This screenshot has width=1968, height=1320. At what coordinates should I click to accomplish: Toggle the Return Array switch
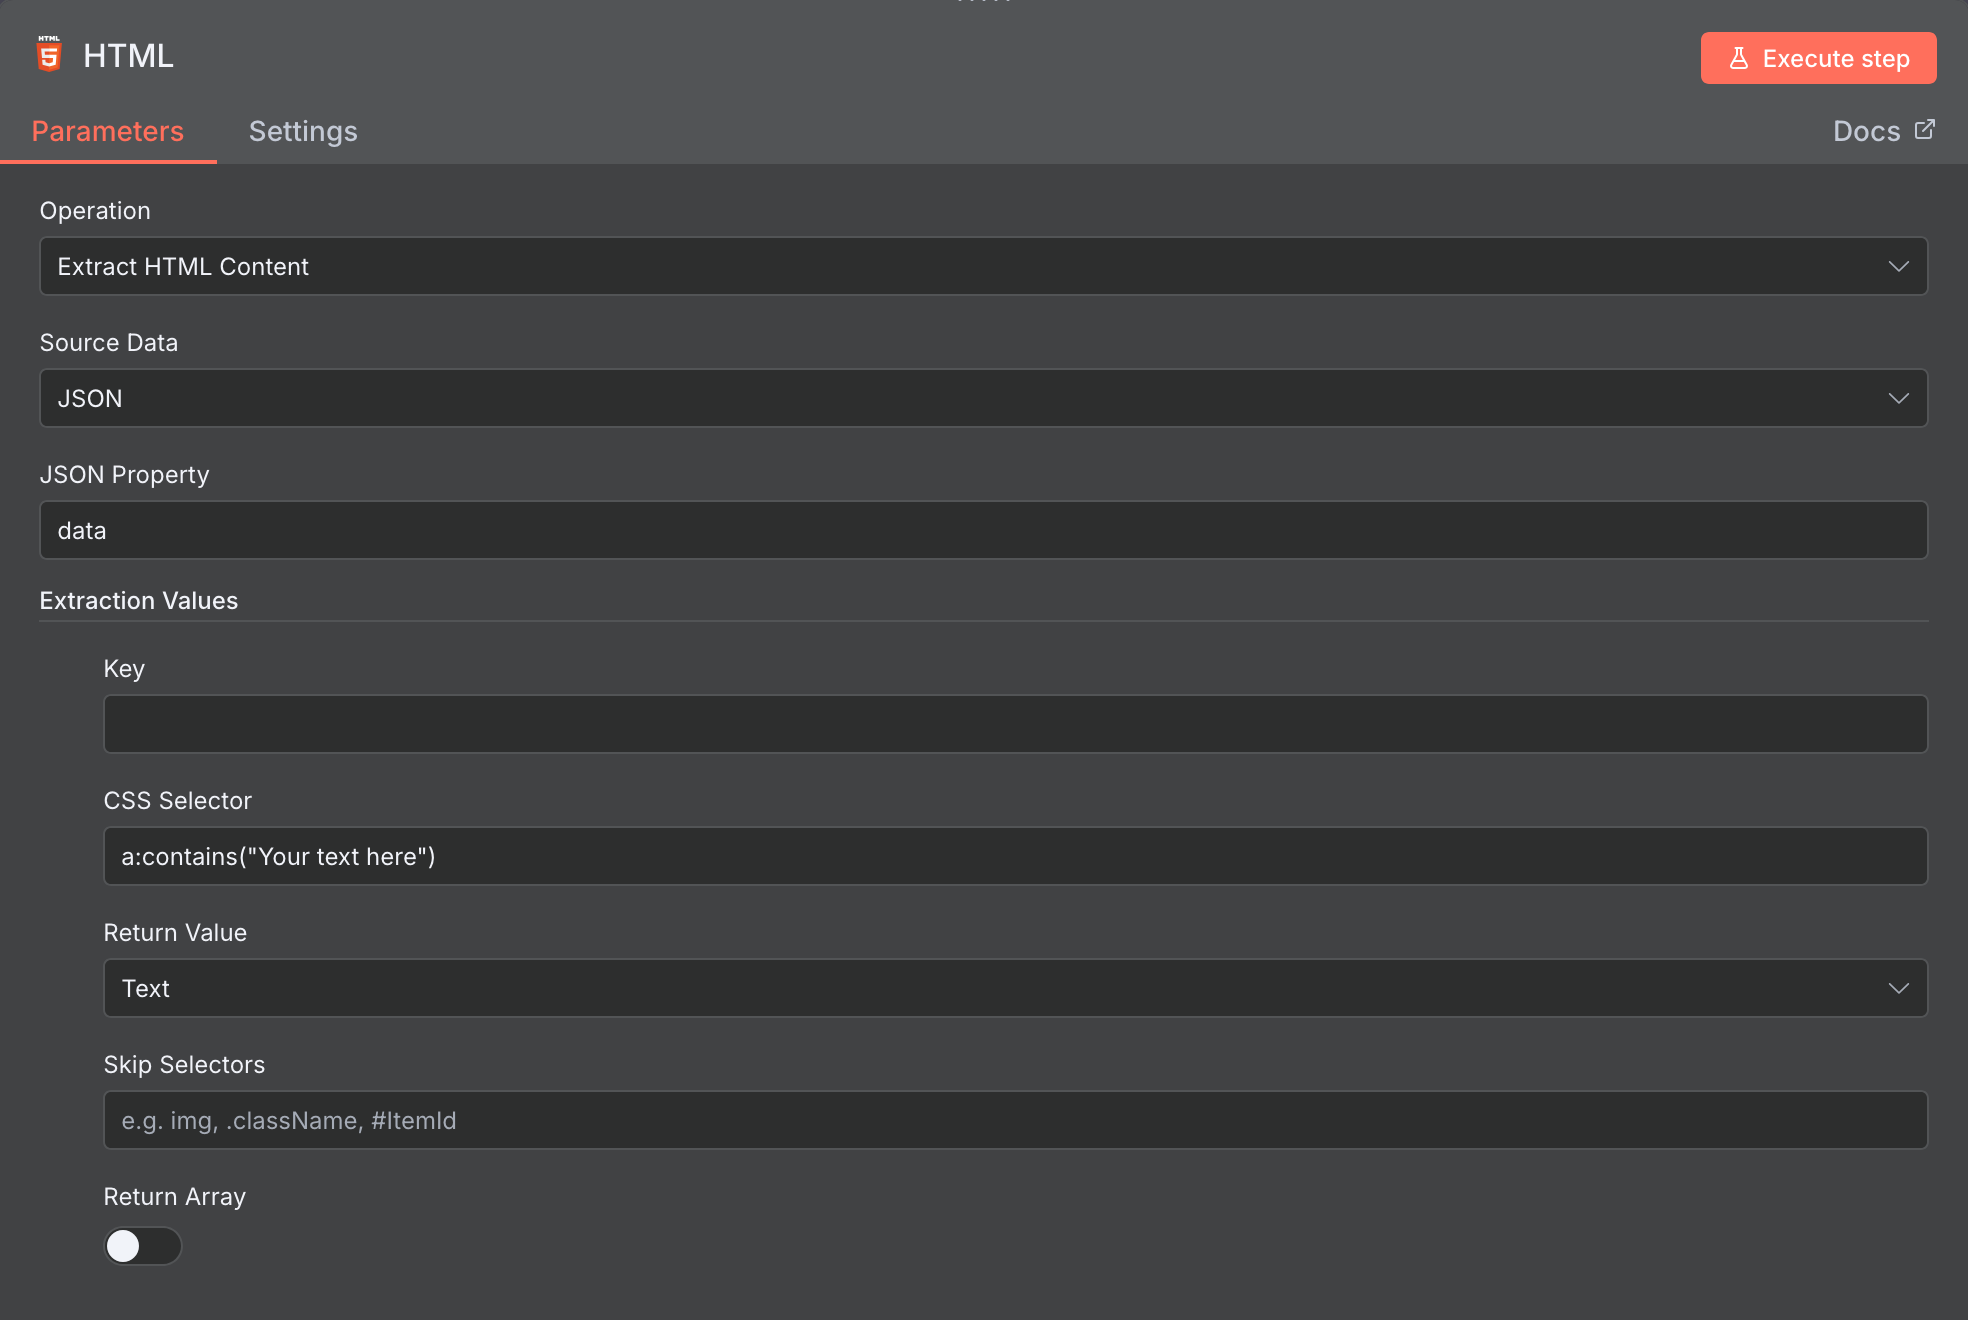pyautogui.click(x=143, y=1246)
